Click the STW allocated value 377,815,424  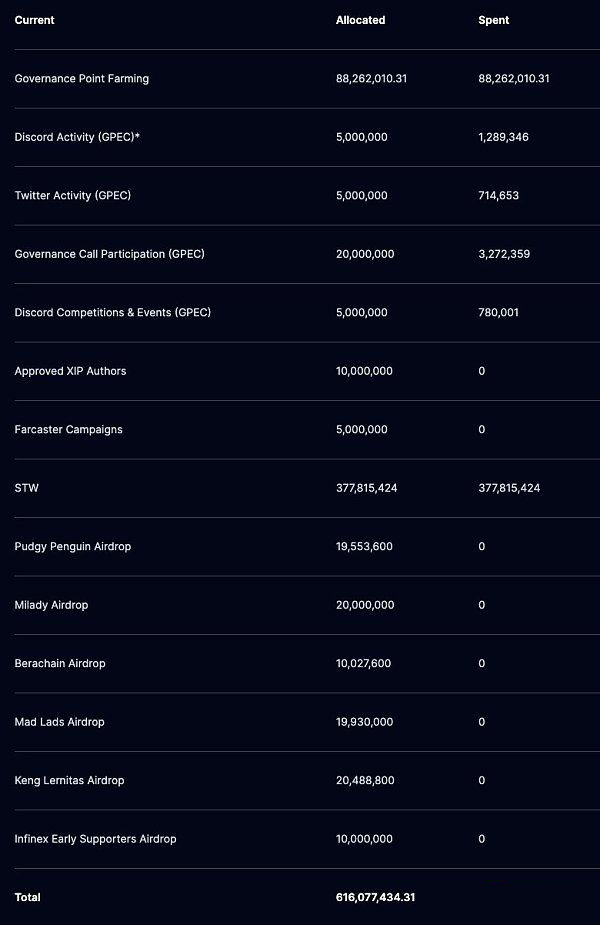click(x=366, y=488)
